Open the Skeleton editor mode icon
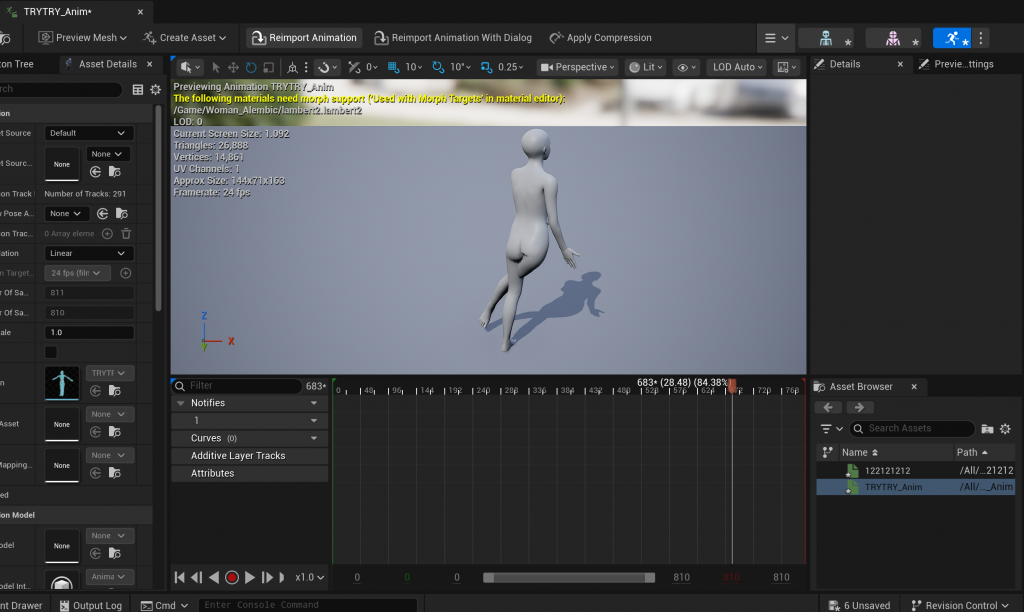Image resolution: width=1024 pixels, height=612 pixels. point(825,38)
